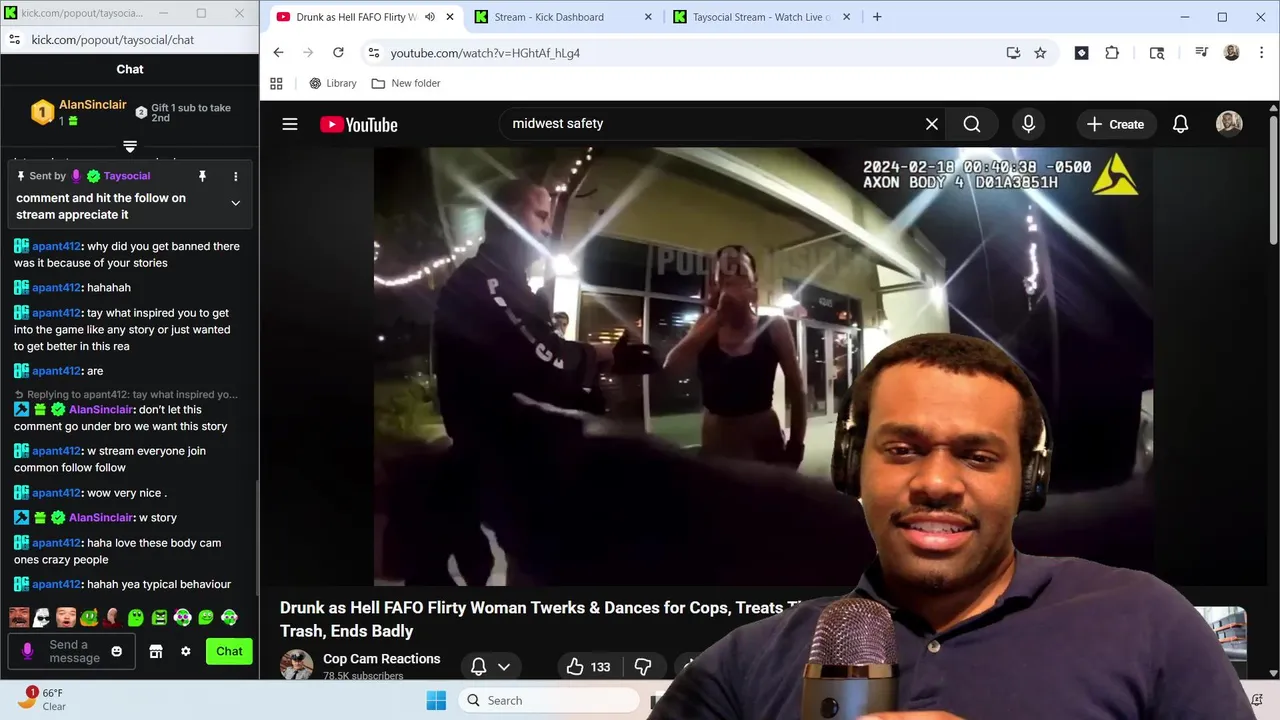Screen dimensions: 1280x720
Task: Clear the 'midwest safety' search text
Action: [932, 124]
